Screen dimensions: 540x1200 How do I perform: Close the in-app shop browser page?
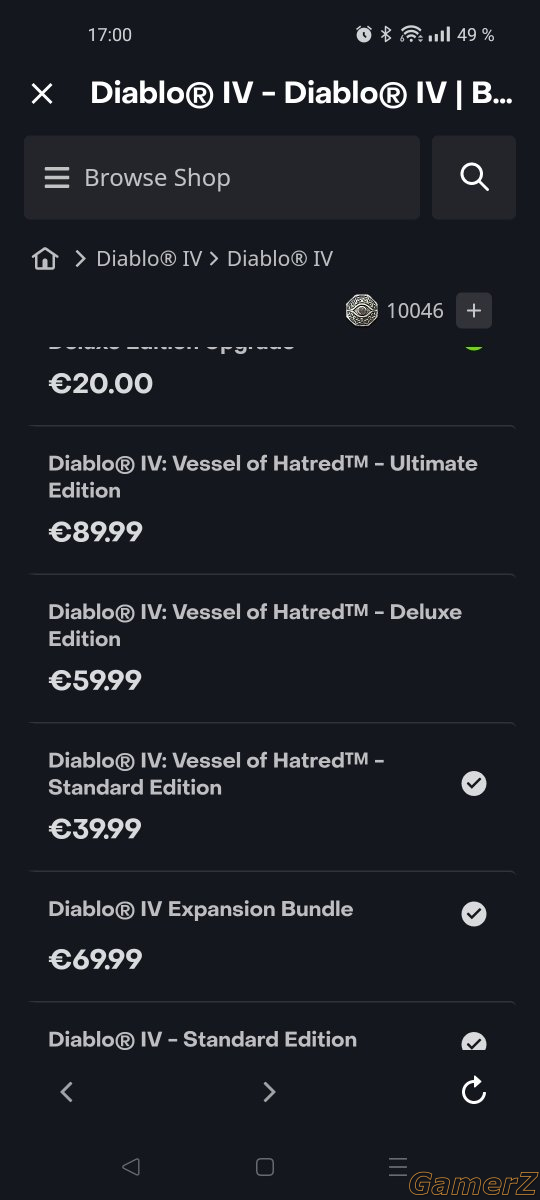tap(42, 94)
